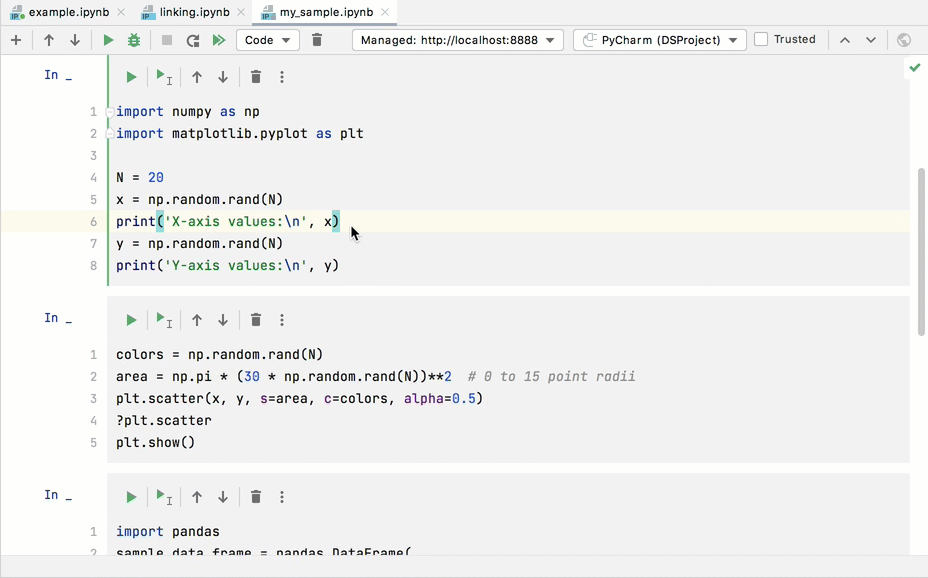Move the first cell down one position
The image size is (928, 578).
tap(221, 76)
